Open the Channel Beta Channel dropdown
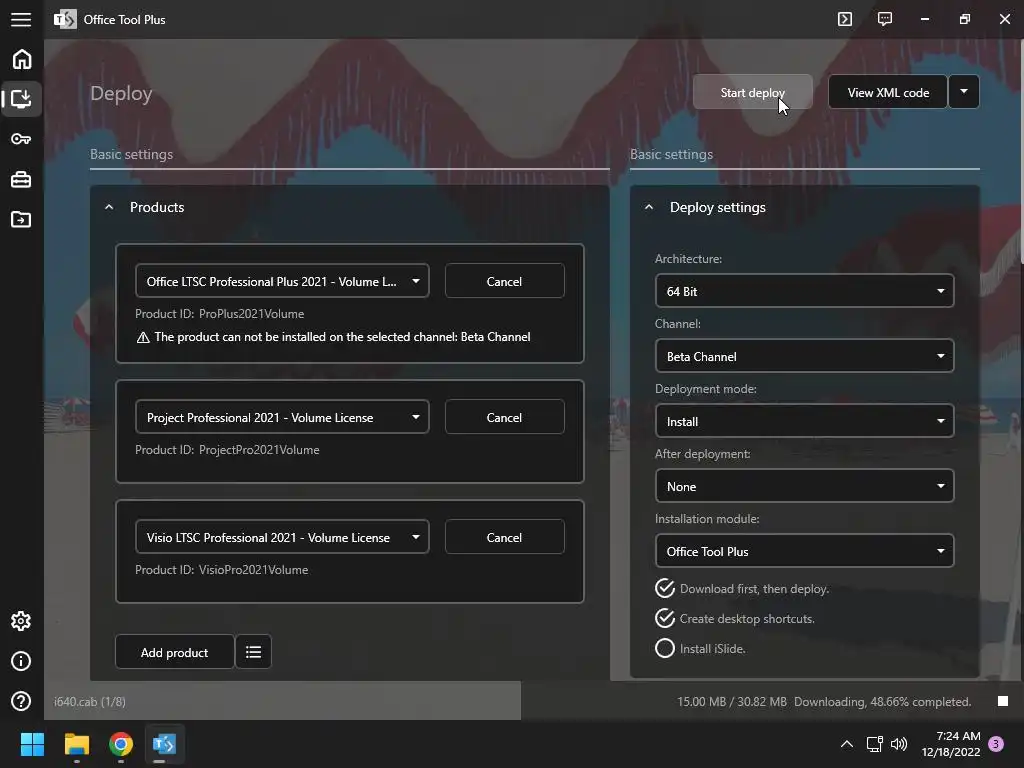The height and width of the screenshot is (768, 1024). click(x=805, y=356)
